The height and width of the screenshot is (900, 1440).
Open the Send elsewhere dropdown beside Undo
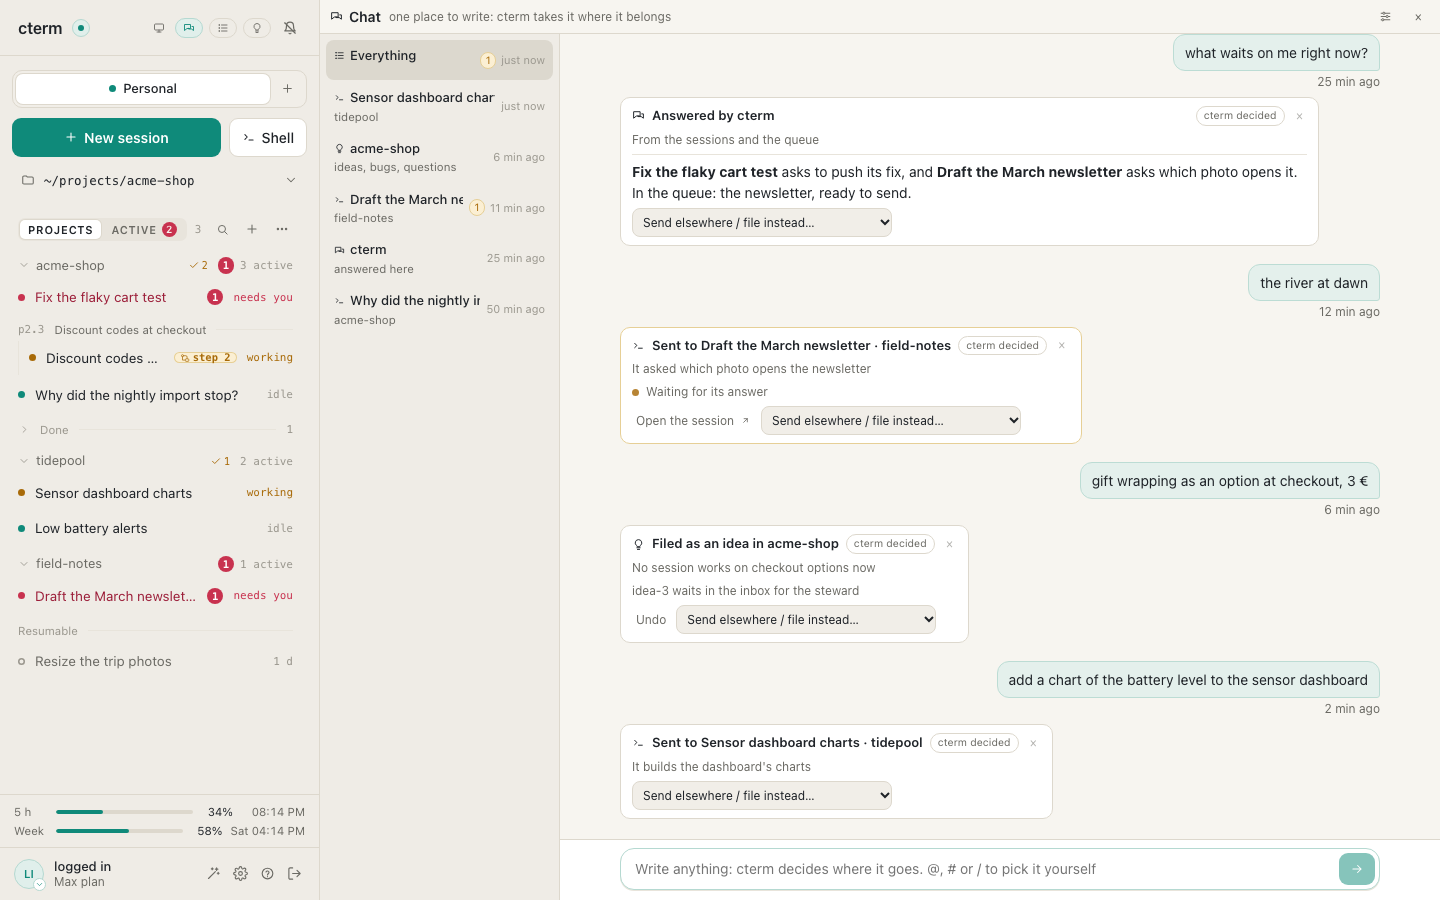tap(806, 620)
